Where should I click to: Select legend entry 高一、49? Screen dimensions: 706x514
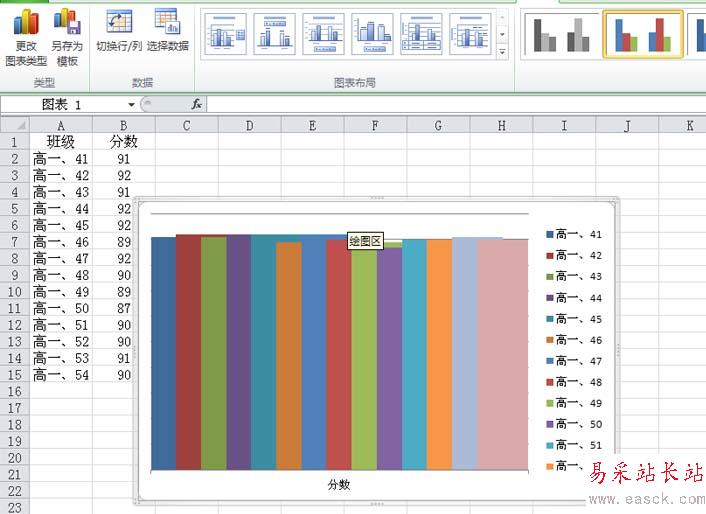(x=574, y=403)
